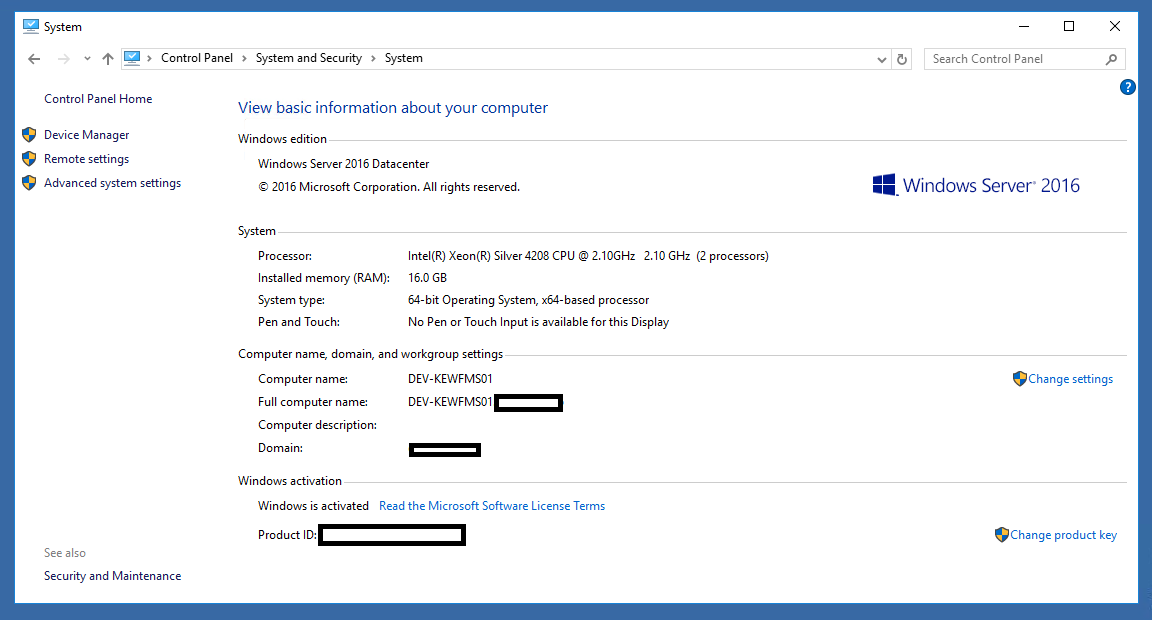Read the Microsoft Software License Terms
1152x620 pixels.
491,506
